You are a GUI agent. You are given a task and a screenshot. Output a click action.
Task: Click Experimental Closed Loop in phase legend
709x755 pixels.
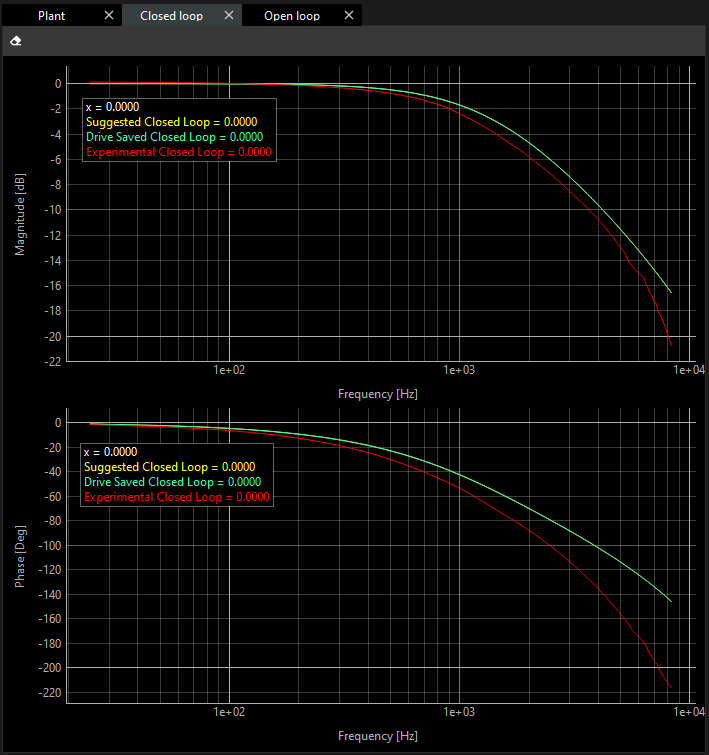pos(177,496)
